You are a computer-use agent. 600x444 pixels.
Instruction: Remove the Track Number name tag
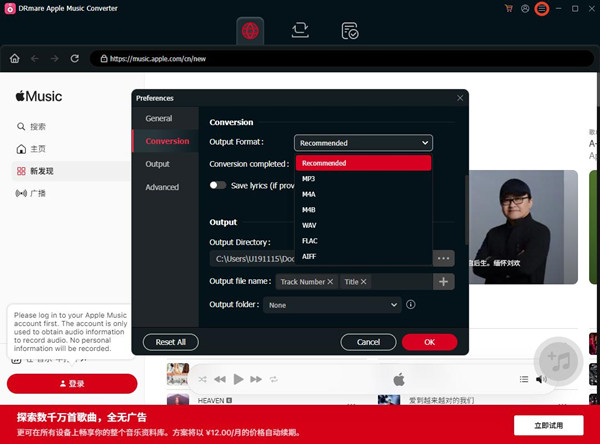330,282
